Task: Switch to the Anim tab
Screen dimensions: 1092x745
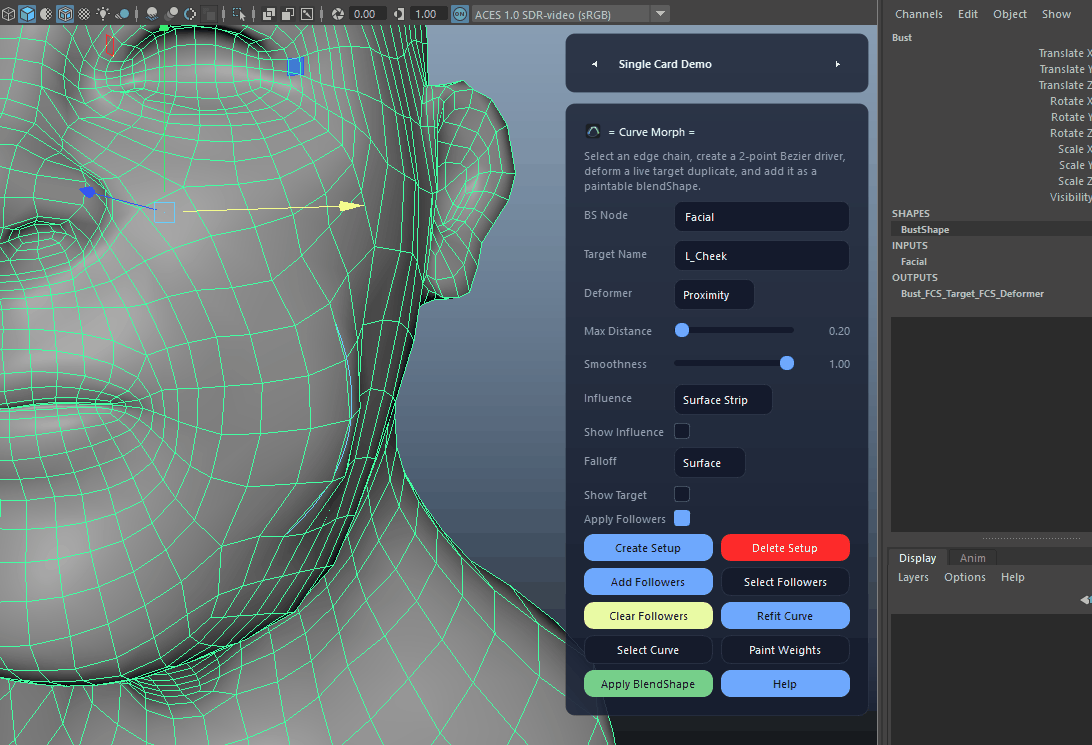Action: point(973,558)
